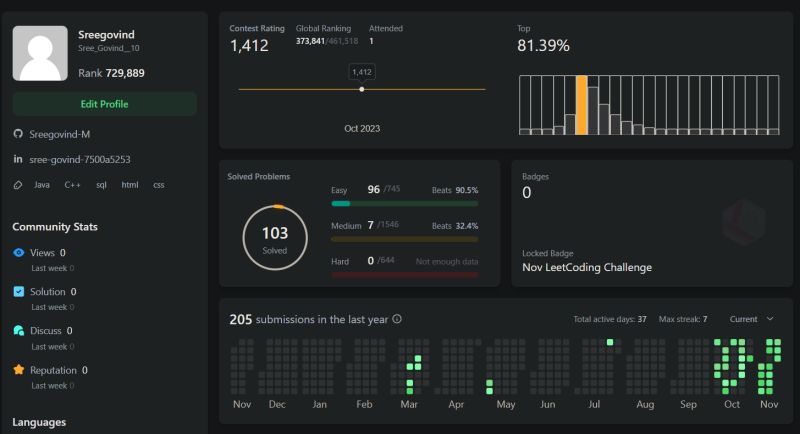Click the Badges count 0
Screen dimensions: 800x434
click(527, 193)
